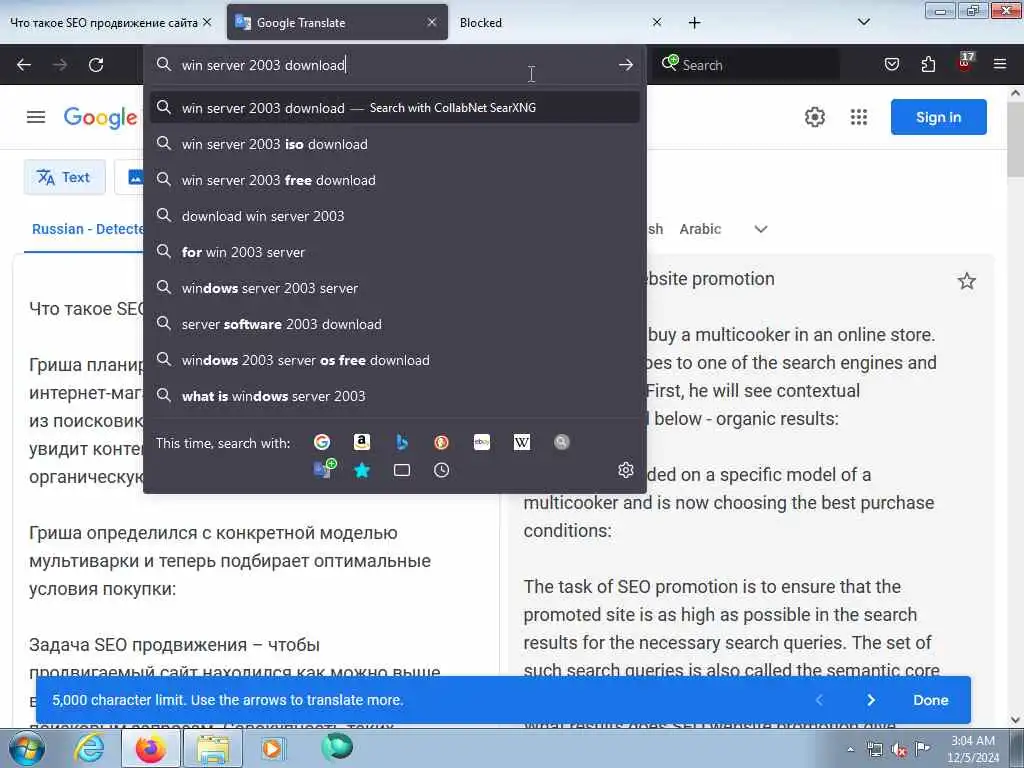Choose suggestion for win 2003 server
Viewport: 1024px width, 768px height.
pyautogui.click(x=394, y=252)
